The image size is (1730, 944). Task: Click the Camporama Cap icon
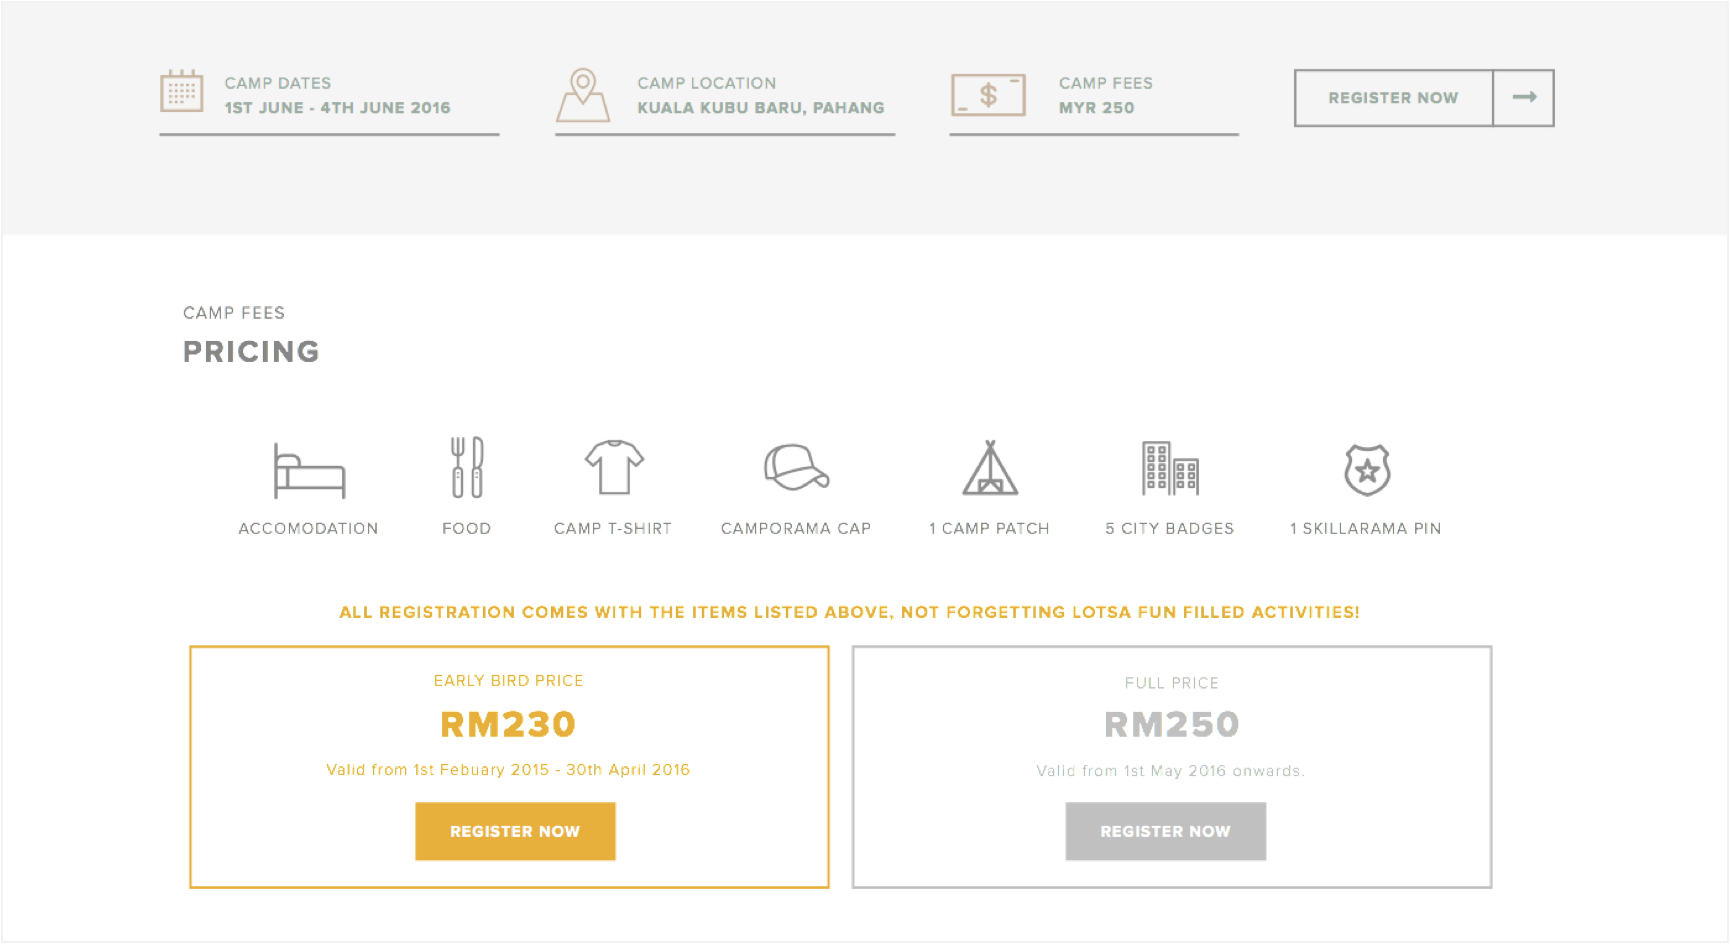pyautogui.click(x=796, y=467)
